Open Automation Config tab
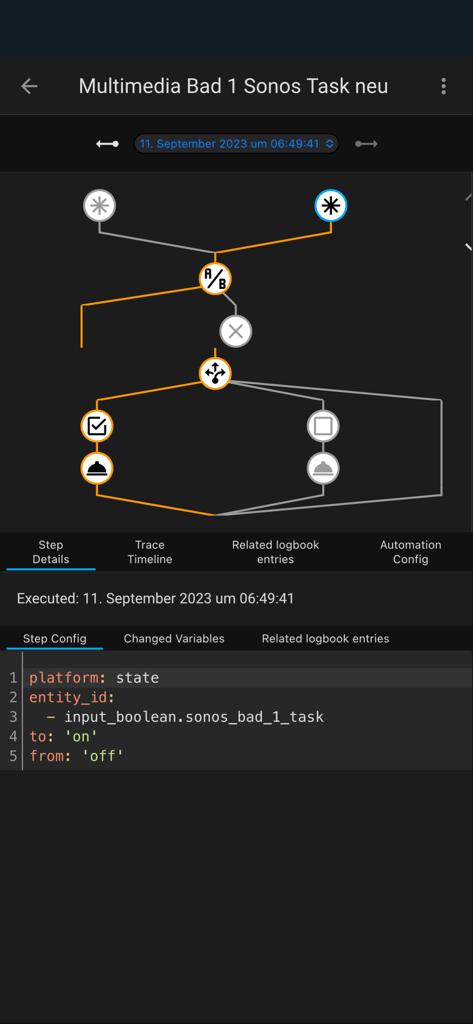The width and height of the screenshot is (473, 1024). (x=410, y=552)
